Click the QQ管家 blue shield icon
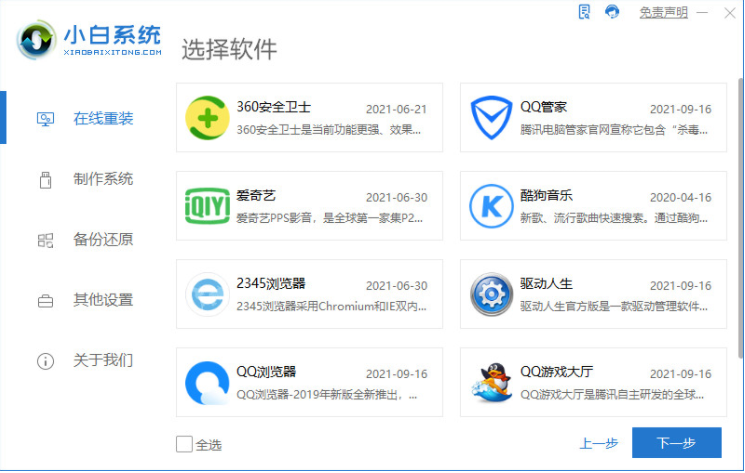 pos(491,118)
